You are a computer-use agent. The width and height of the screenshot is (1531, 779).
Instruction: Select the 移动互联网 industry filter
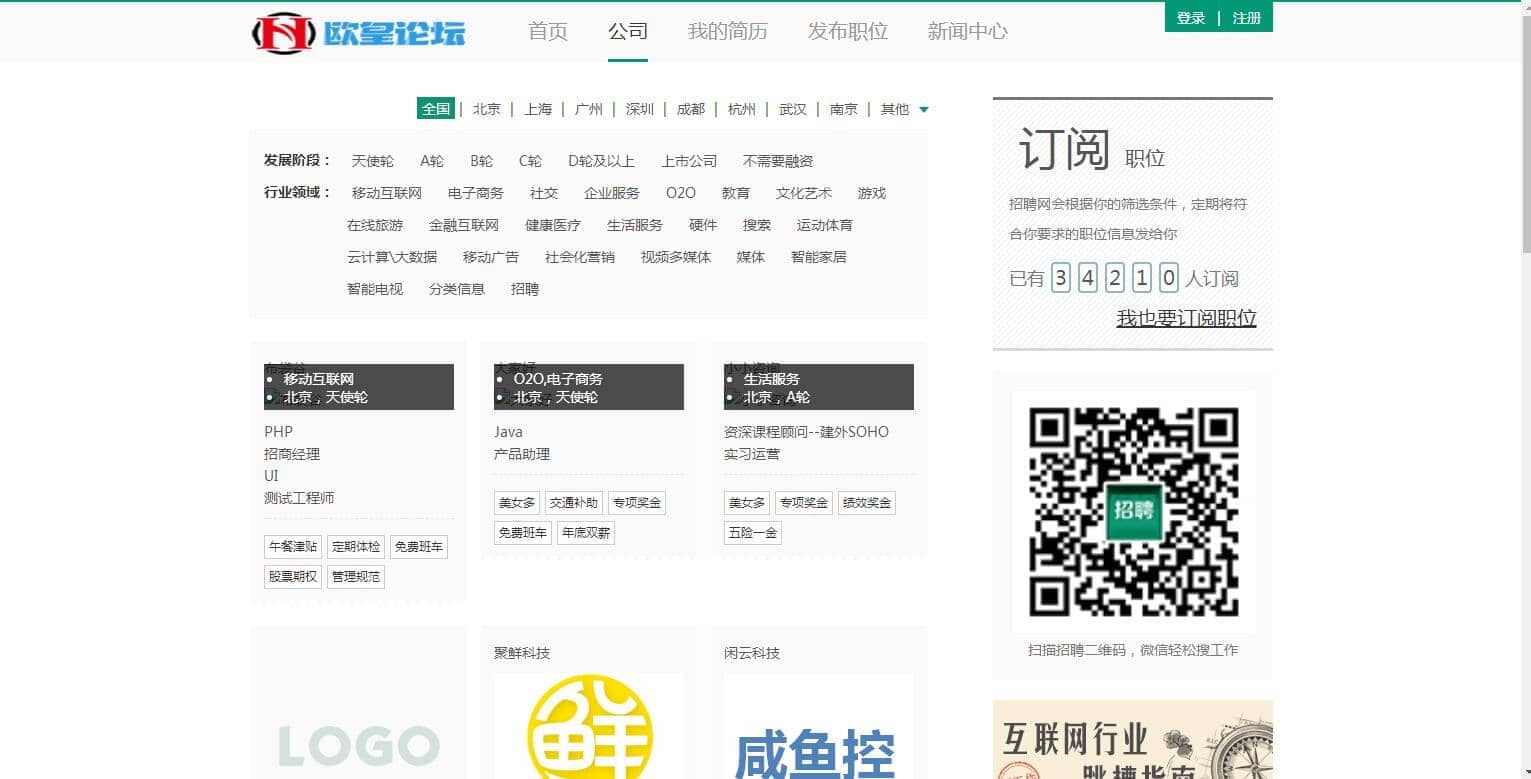386,193
